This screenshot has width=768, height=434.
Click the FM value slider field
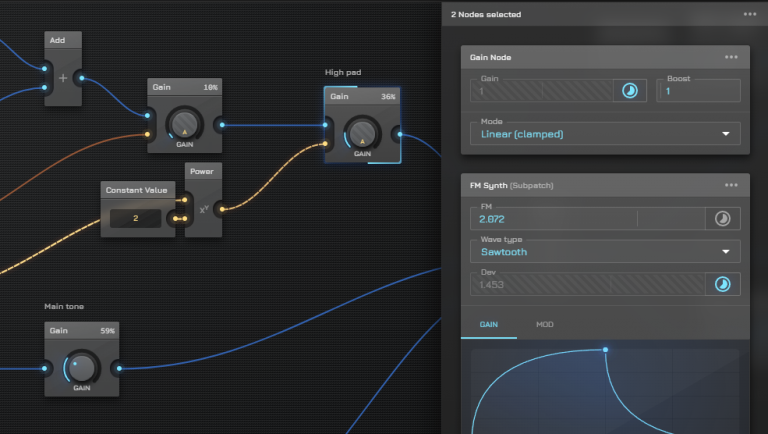(x=588, y=219)
